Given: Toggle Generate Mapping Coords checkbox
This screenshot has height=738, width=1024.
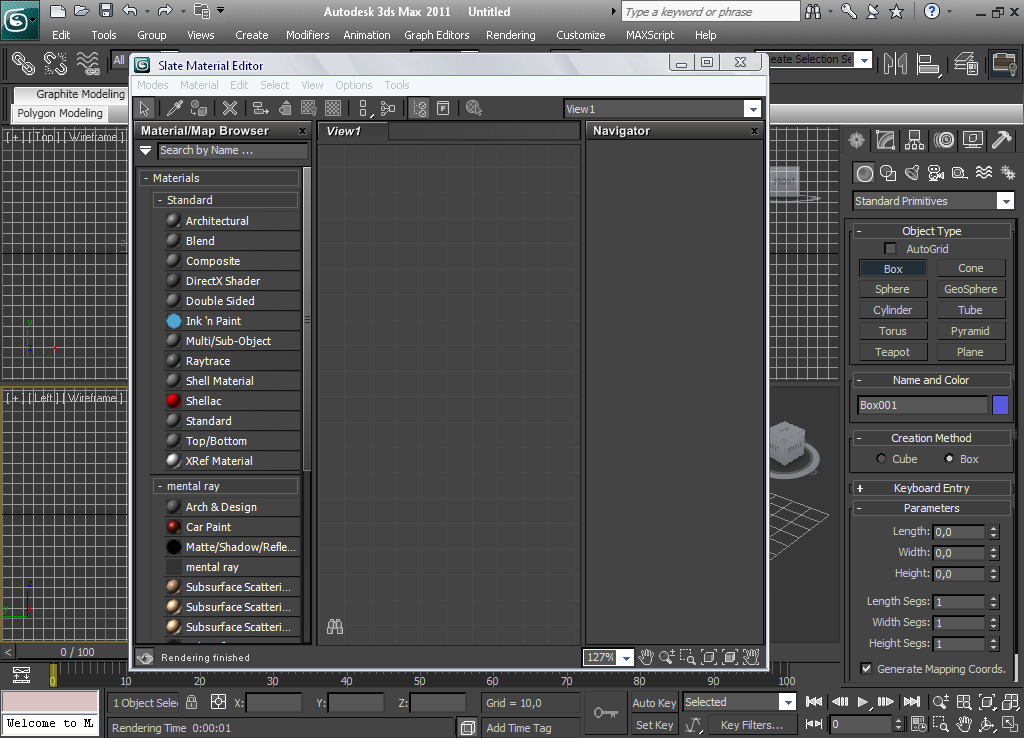Looking at the screenshot, I should tap(866, 668).
